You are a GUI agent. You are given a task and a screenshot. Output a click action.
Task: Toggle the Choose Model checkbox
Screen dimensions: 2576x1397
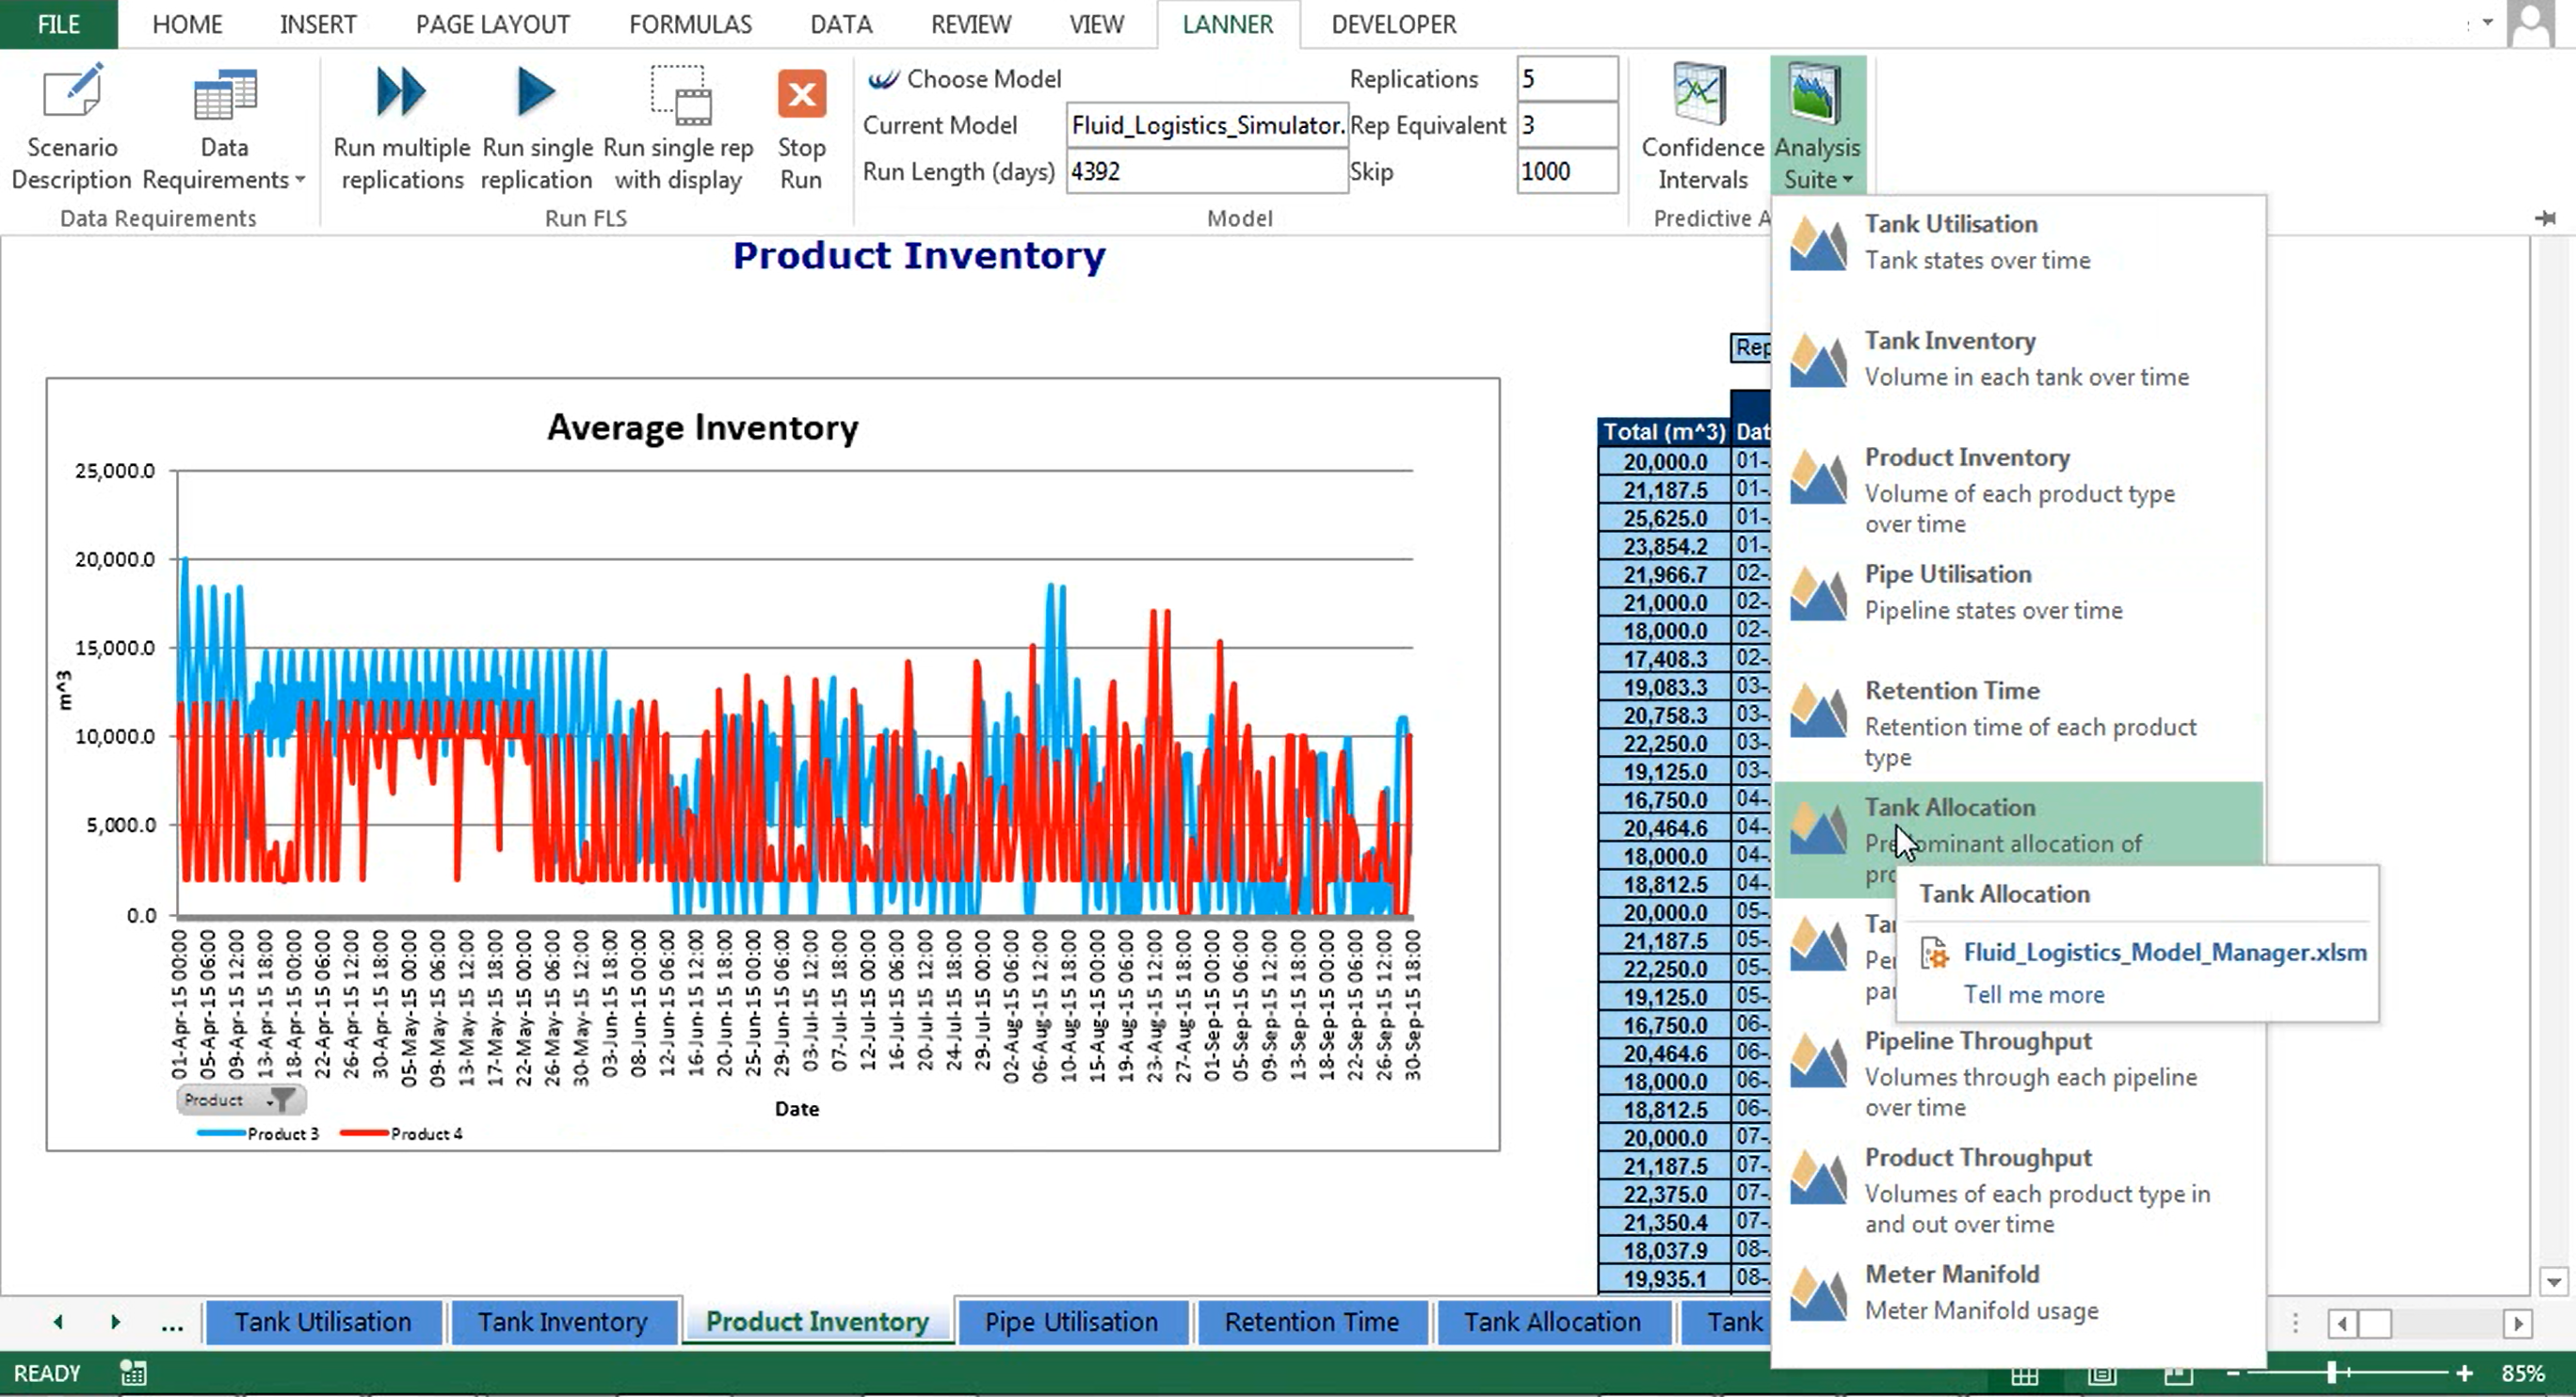[x=879, y=77]
